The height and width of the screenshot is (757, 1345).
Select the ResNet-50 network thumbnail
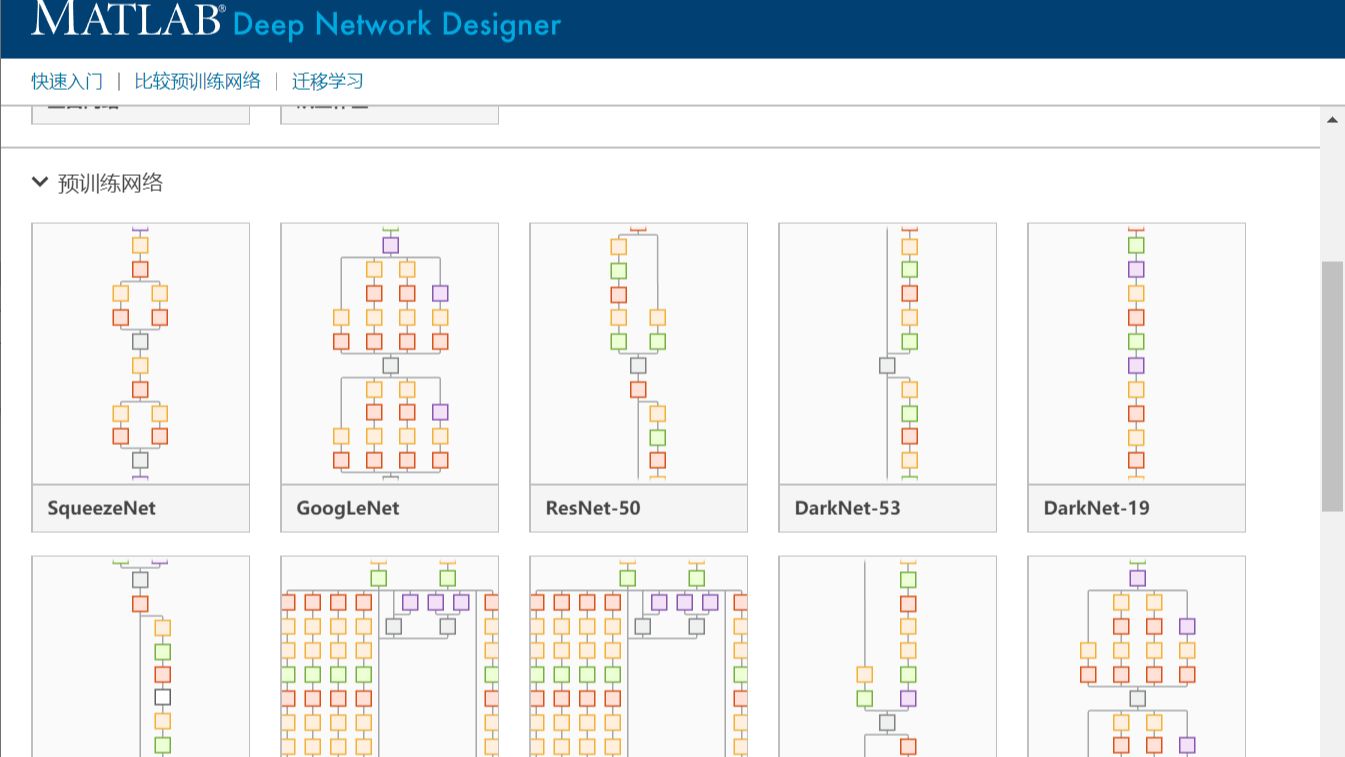pyautogui.click(x=639, y=354)
